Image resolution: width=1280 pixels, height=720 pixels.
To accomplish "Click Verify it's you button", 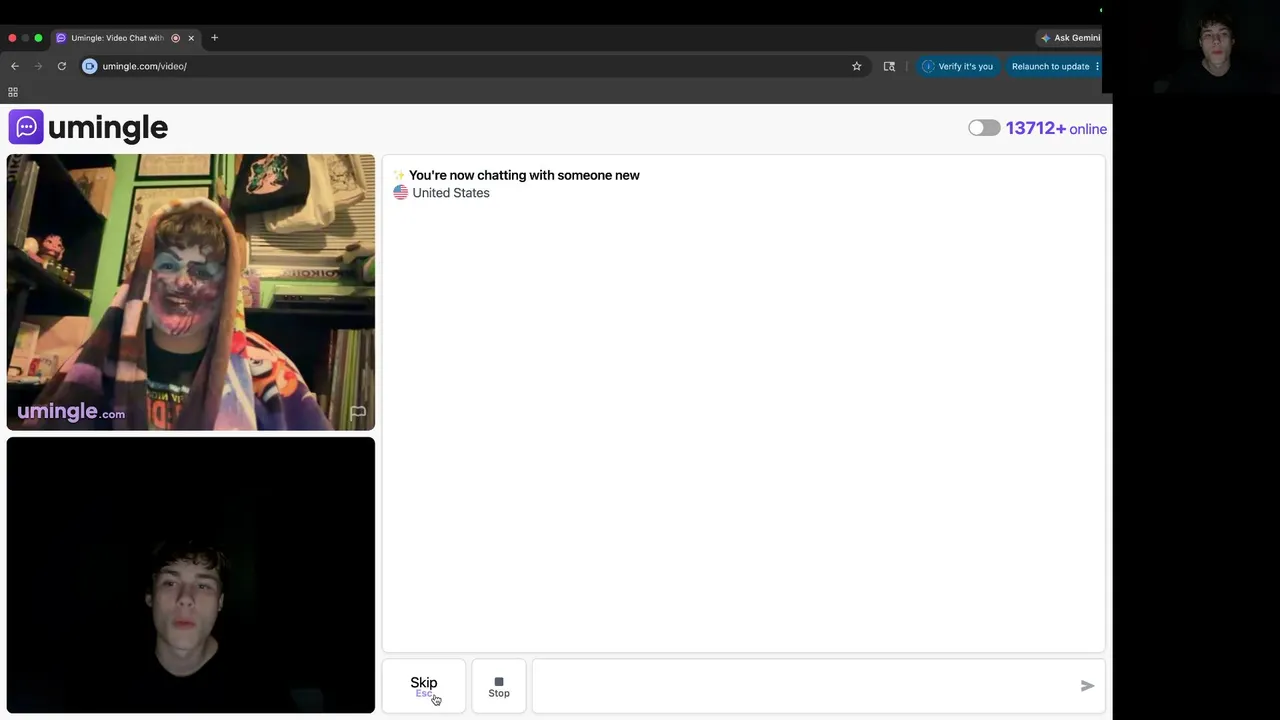I will tap(958, 66).
